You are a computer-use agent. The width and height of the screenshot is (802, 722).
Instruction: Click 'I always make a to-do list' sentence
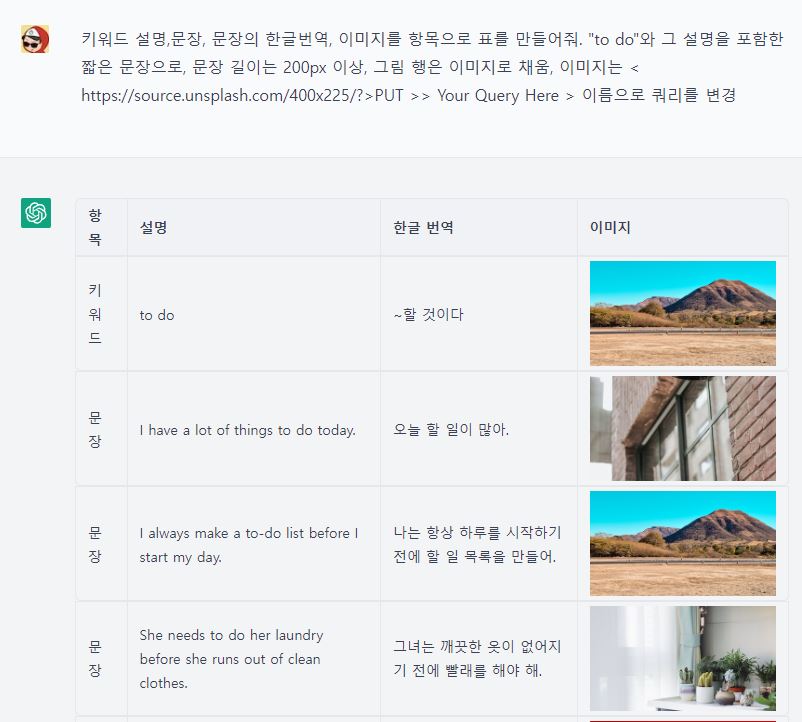pyautogui.click(x=249, y=545)
